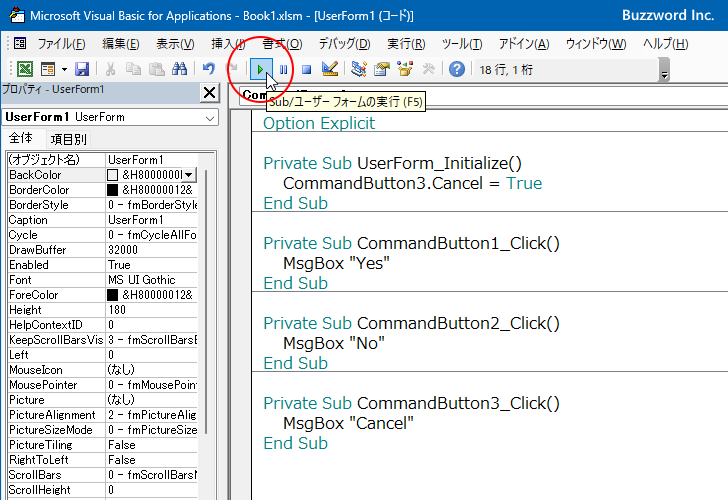The height and width of the screenshot is (500, 728).
Task: Open Help with the blue question mark icon
Action: click(457, 69)
